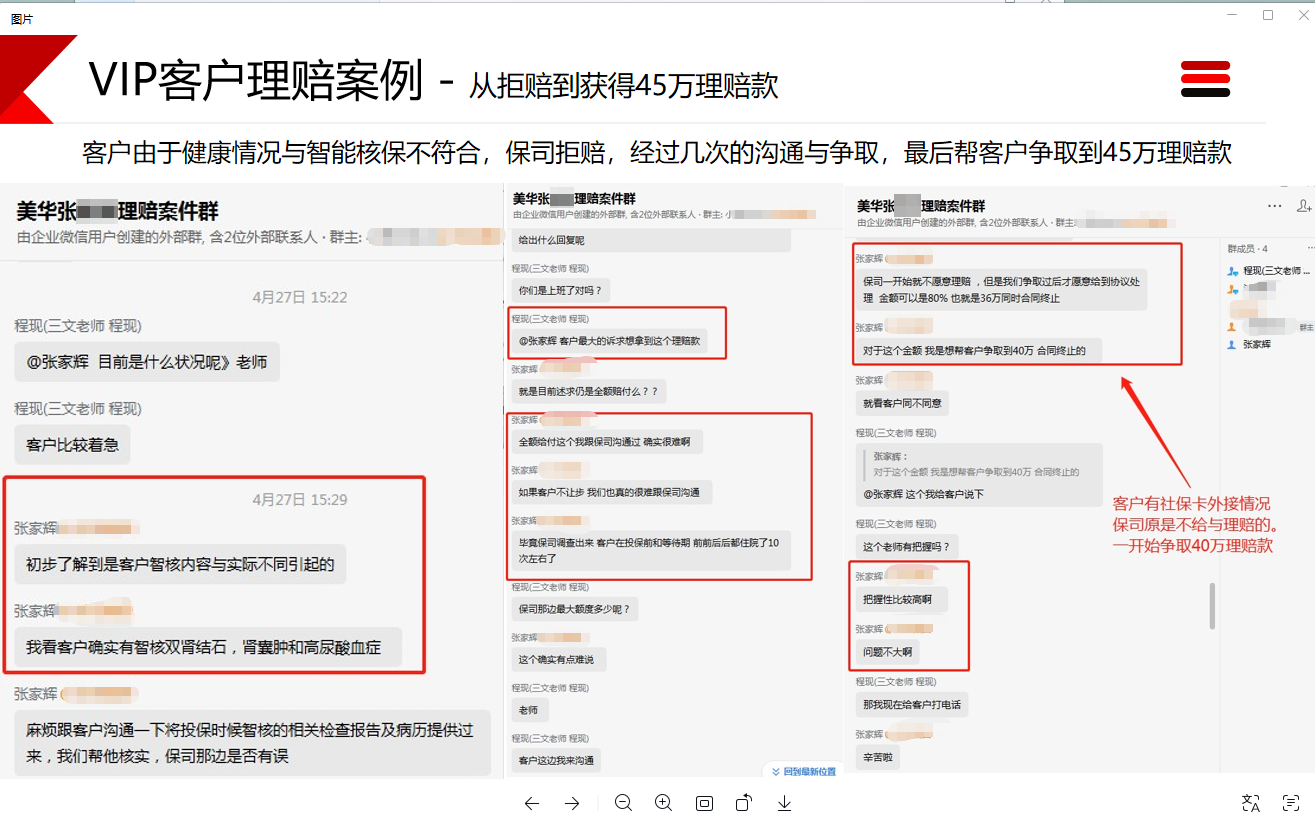Rotate the image
This screenshot has width=1315, height=822.
point(744,803)
